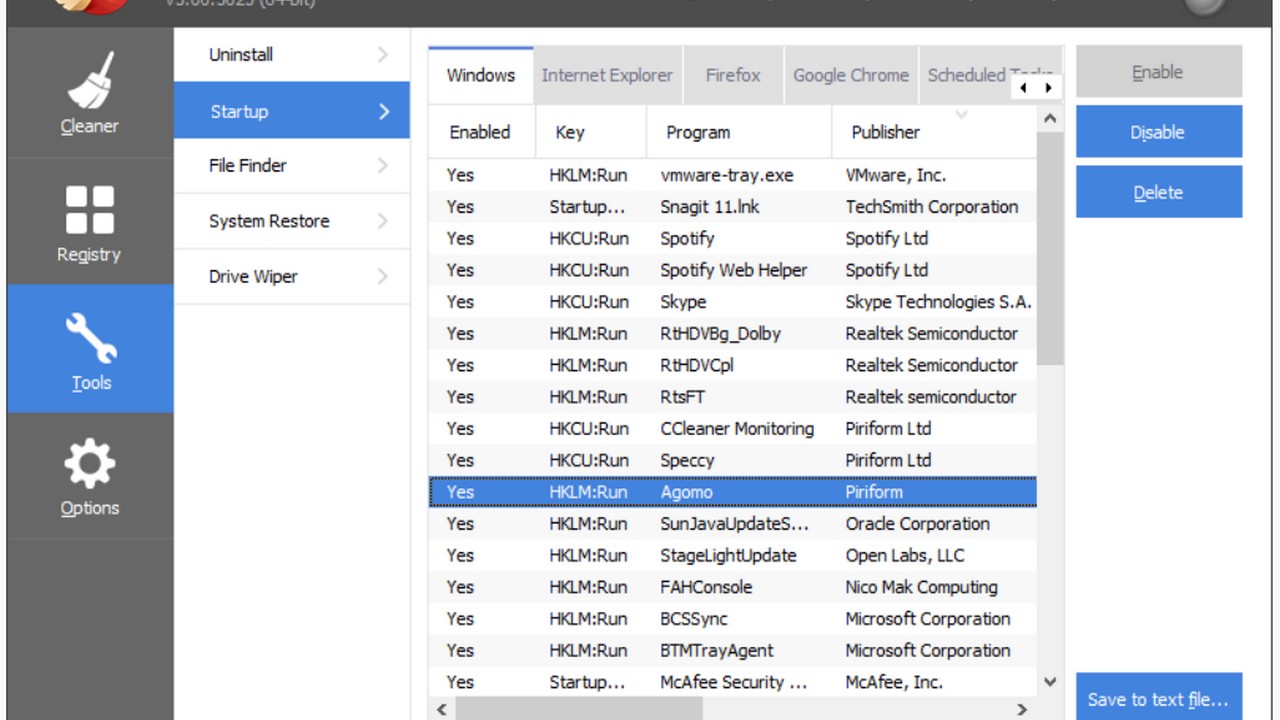Click chevron next to Drive Wiper
The image size is (1280, 720).
coord(383,277)
